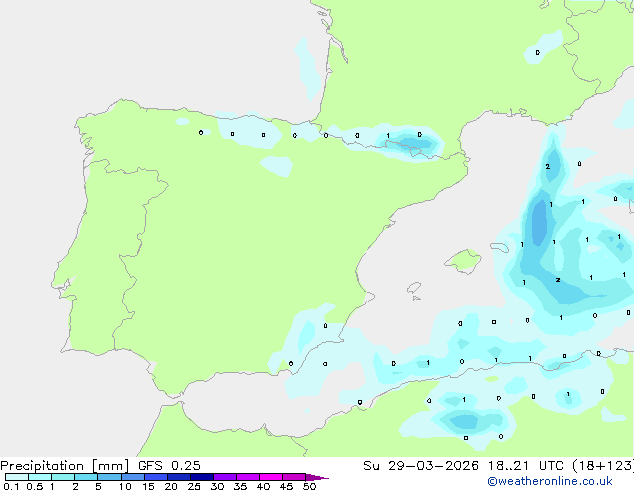Screen dimensions: 634x490
Task: Click the legend value '35'
Action: pyautogui.click(x=240, y=486)
